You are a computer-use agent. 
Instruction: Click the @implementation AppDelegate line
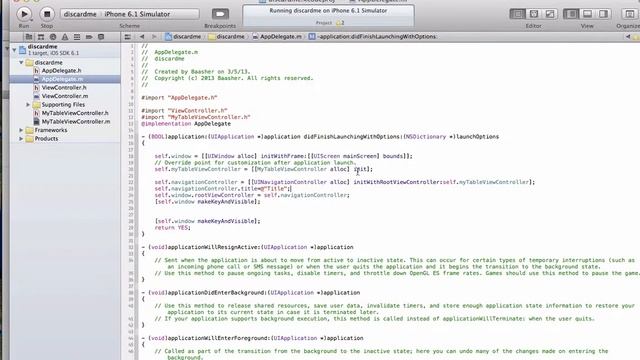pyautogui.click(x=186, y=124)
